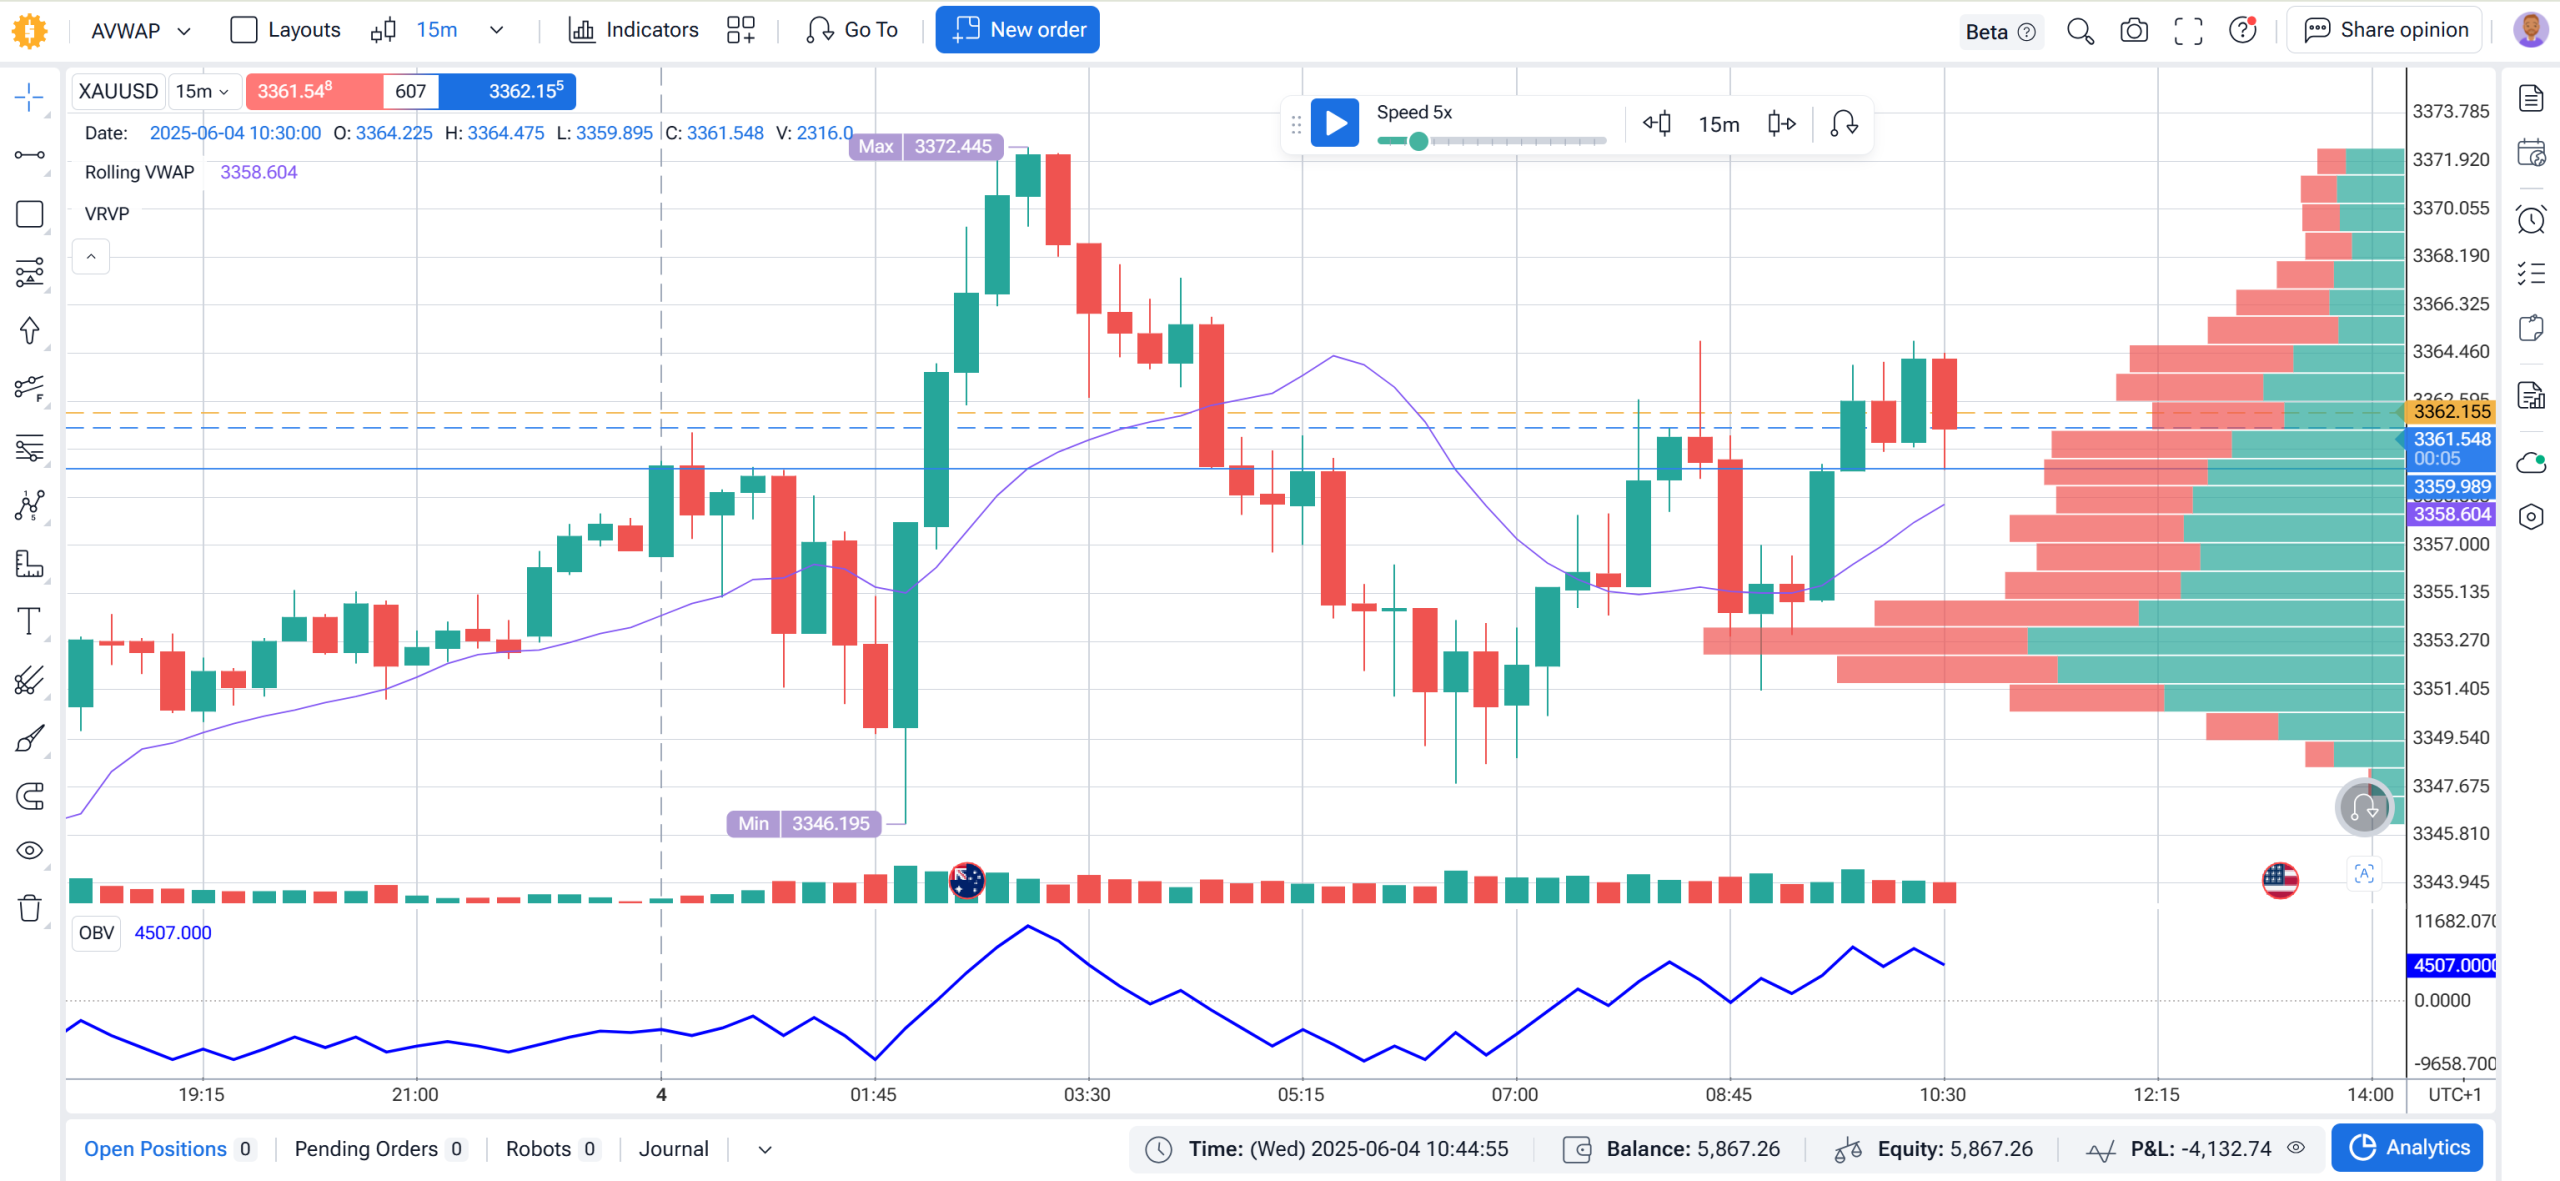This screenshot has height=1181, width=2560.
Task: Expand the 15m timeframe dropdown on symbol bar
Action: click(204, 91)
